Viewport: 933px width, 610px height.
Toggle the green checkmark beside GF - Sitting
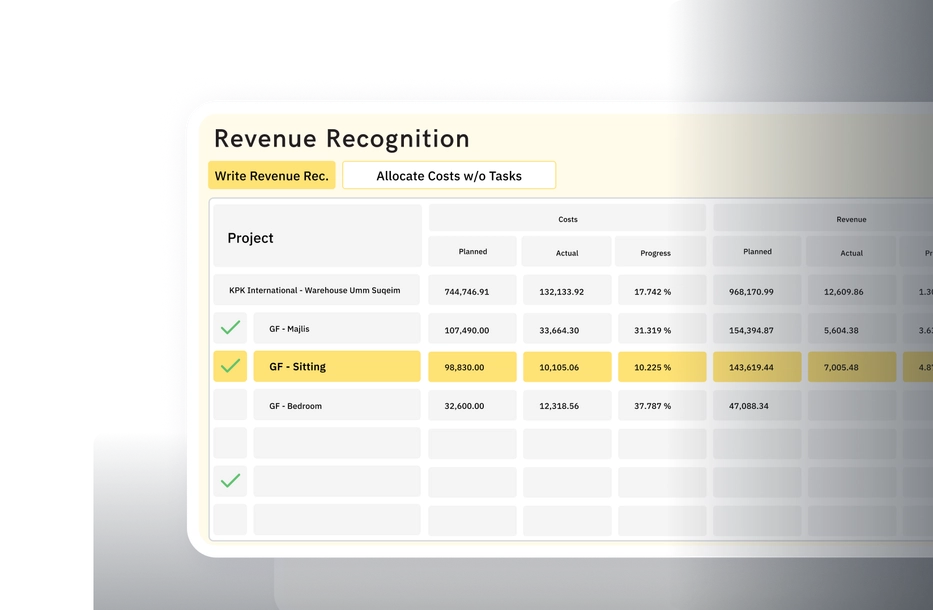(229, 366)
